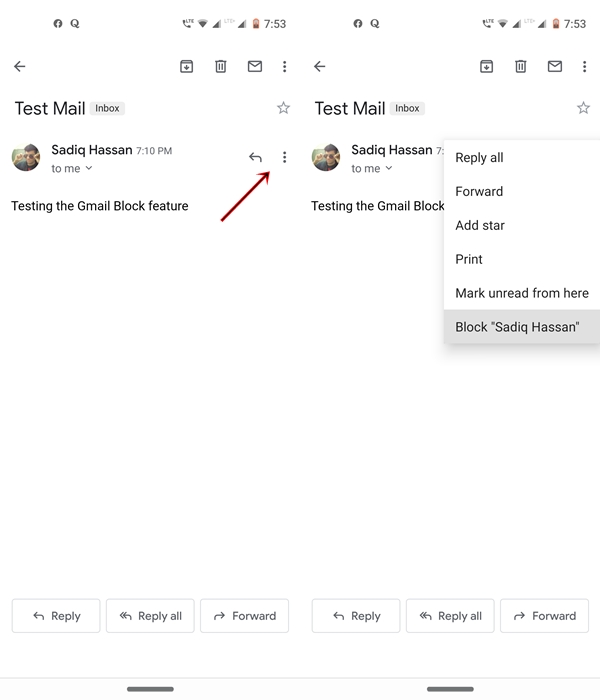600x700 pixels.
Task: Open Sadiq Hassan avatar in right screenshot
Action: 326,157
